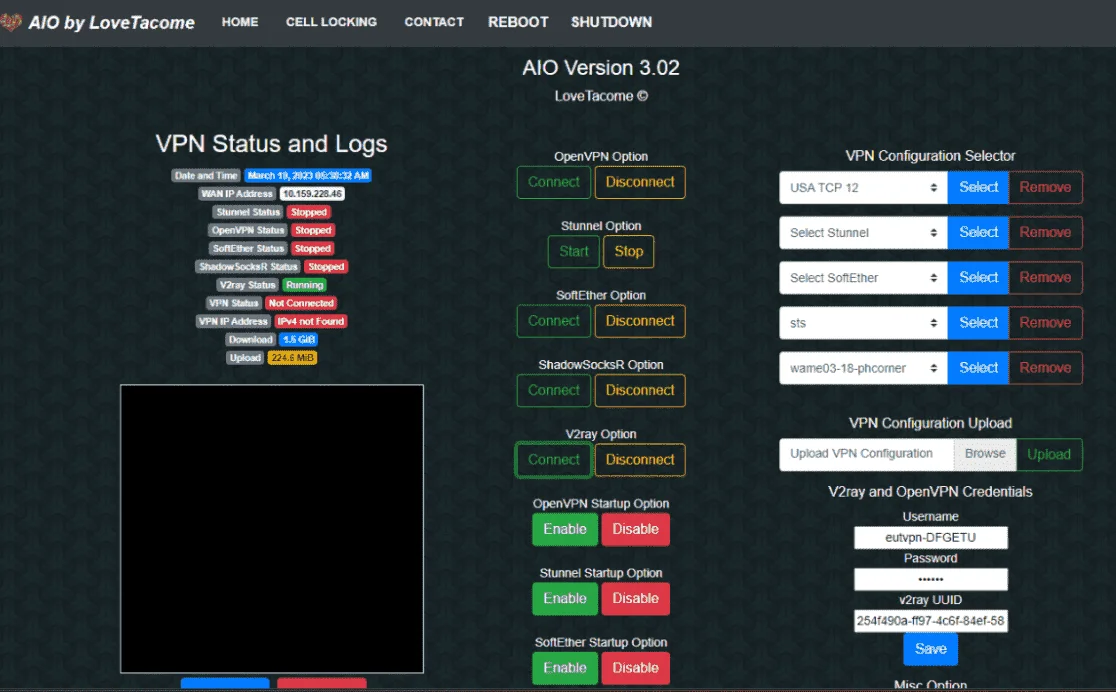The image size is (1116, 692).
Task: Click the black VPN log output box
Action: [x=272, y=529]
